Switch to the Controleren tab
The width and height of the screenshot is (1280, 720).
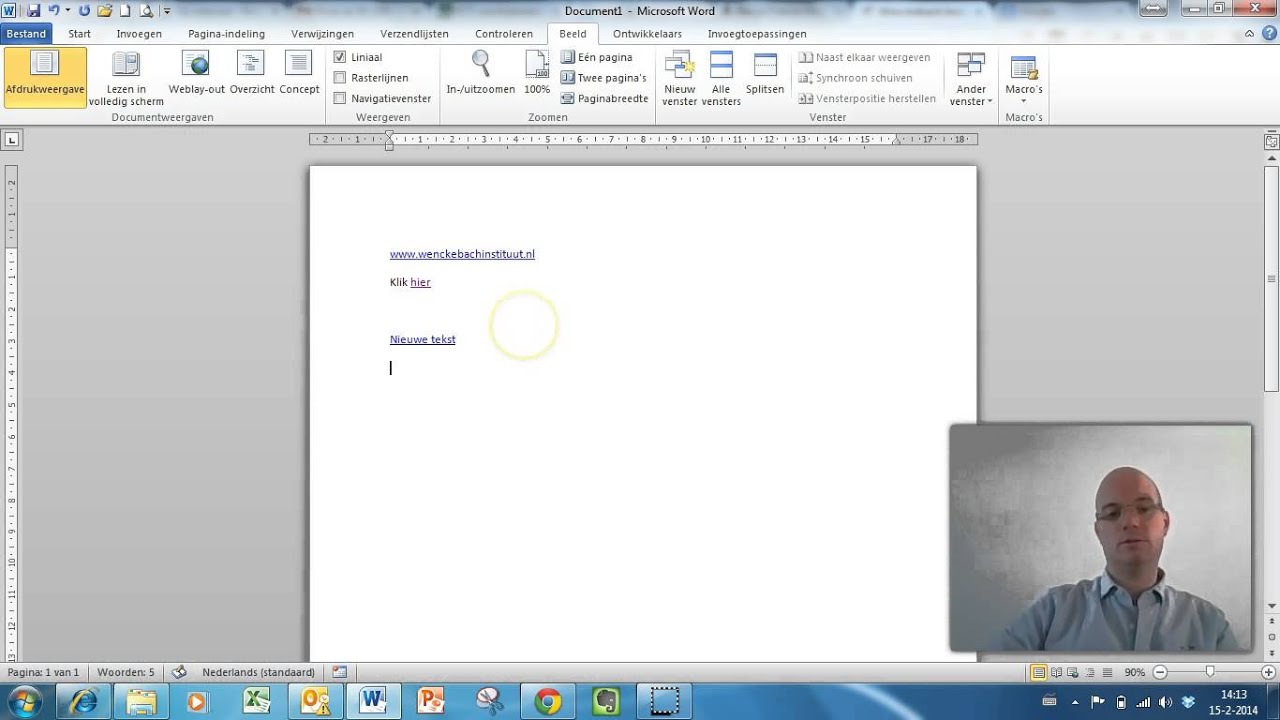(x=504, y=33)
